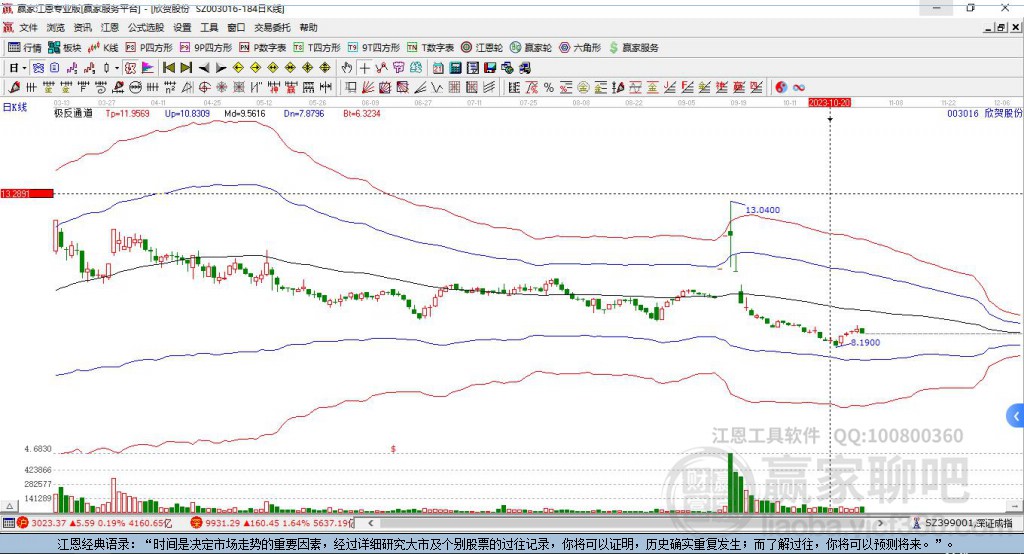Click the 沪 index 3023.37 status entry
Viewport: 1024px width, 554px height.
[95, 523]
